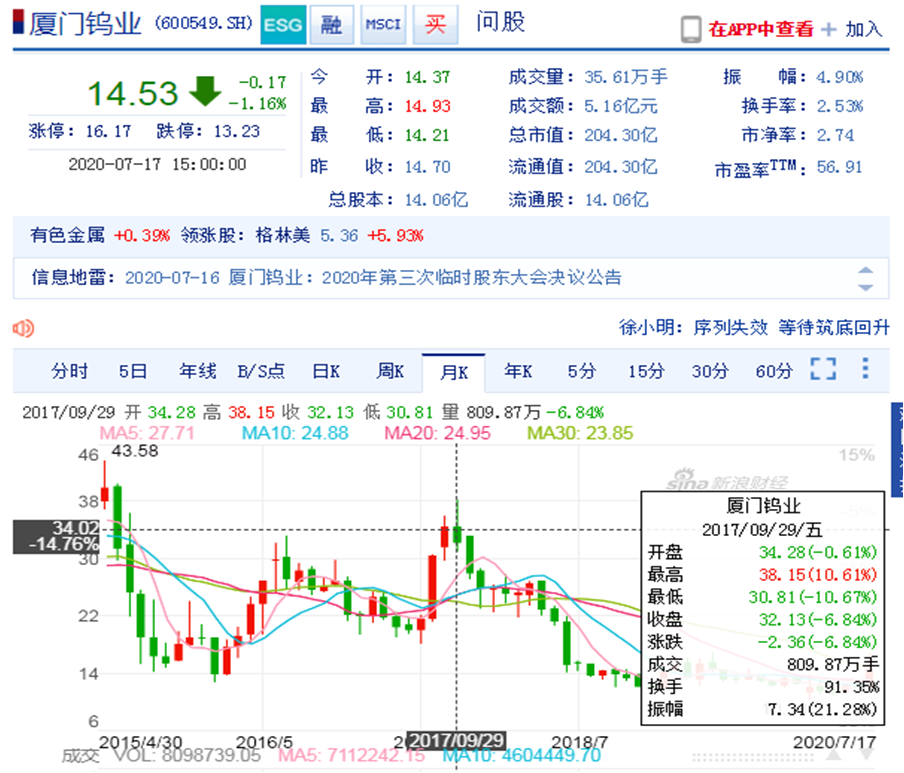904x773 pixels.
Task: Click the mobile phone APP icon
Action: pyautogui.click(x=691, y=29)
